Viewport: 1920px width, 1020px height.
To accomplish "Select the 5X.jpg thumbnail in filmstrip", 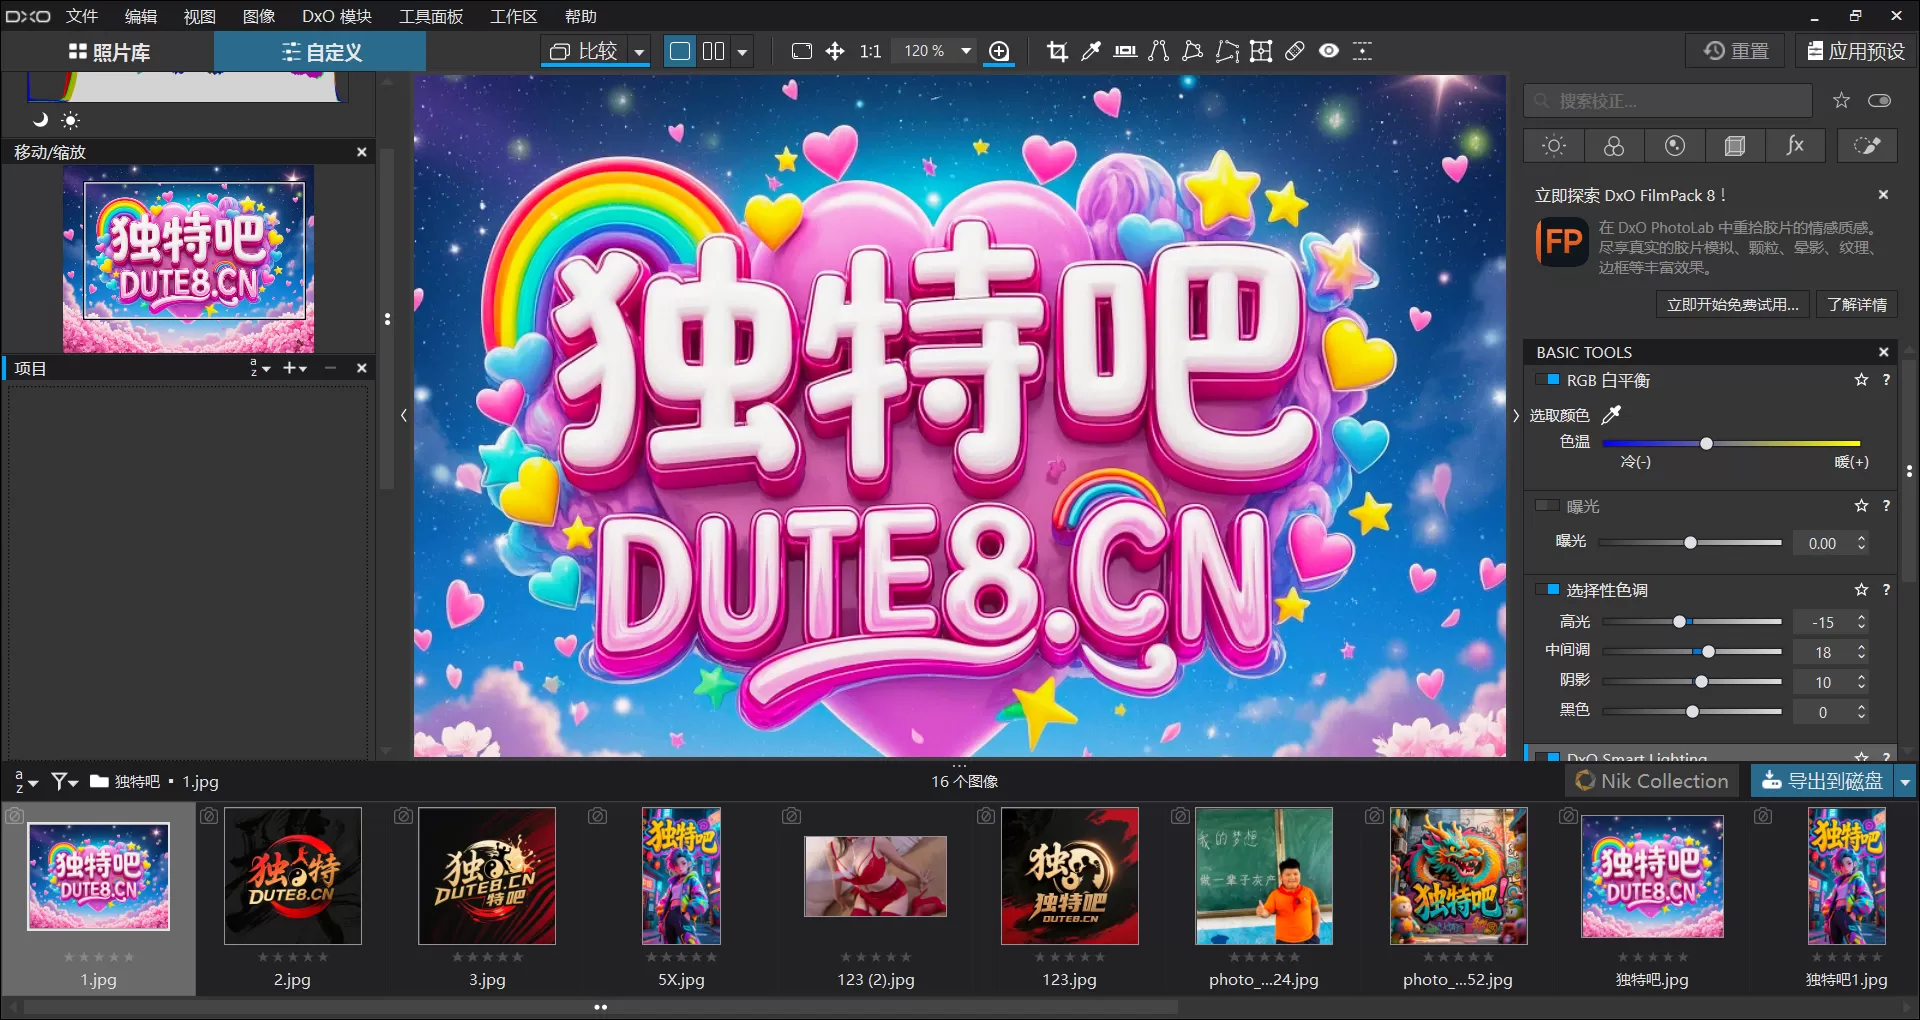I will click(681, 877).
